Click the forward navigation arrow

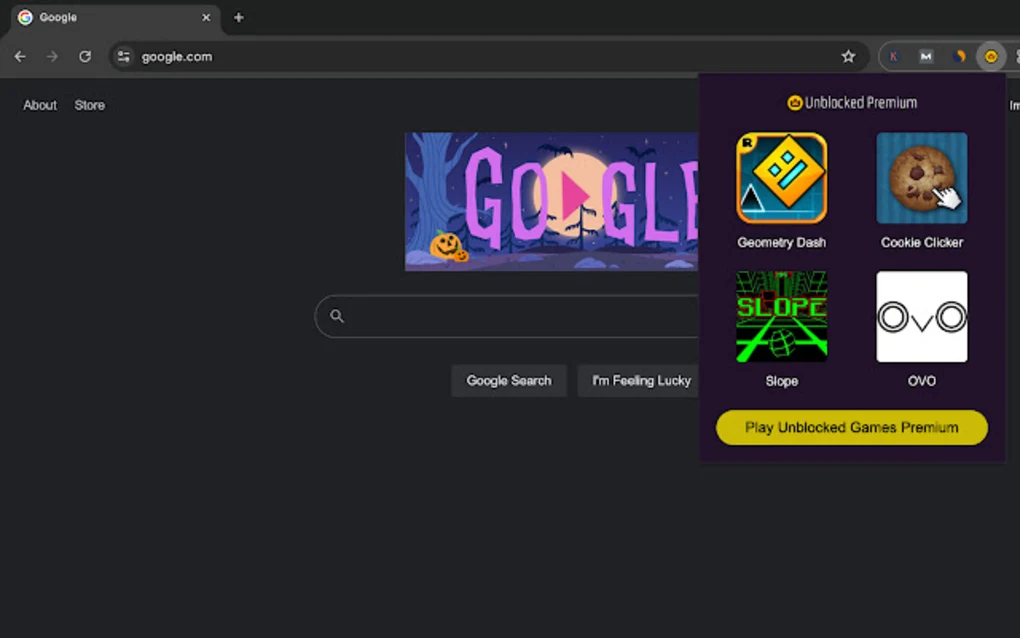click(52, 56)
